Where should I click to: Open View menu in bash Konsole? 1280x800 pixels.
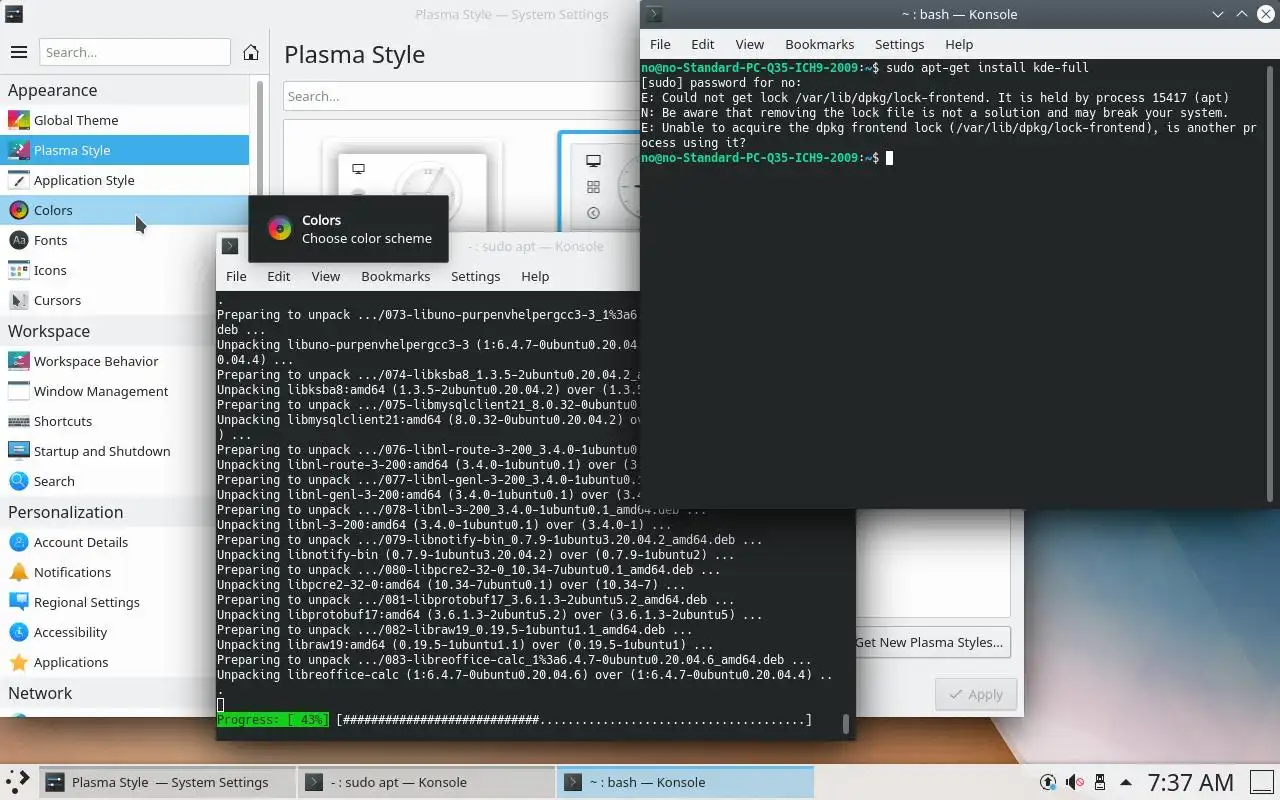750,44
